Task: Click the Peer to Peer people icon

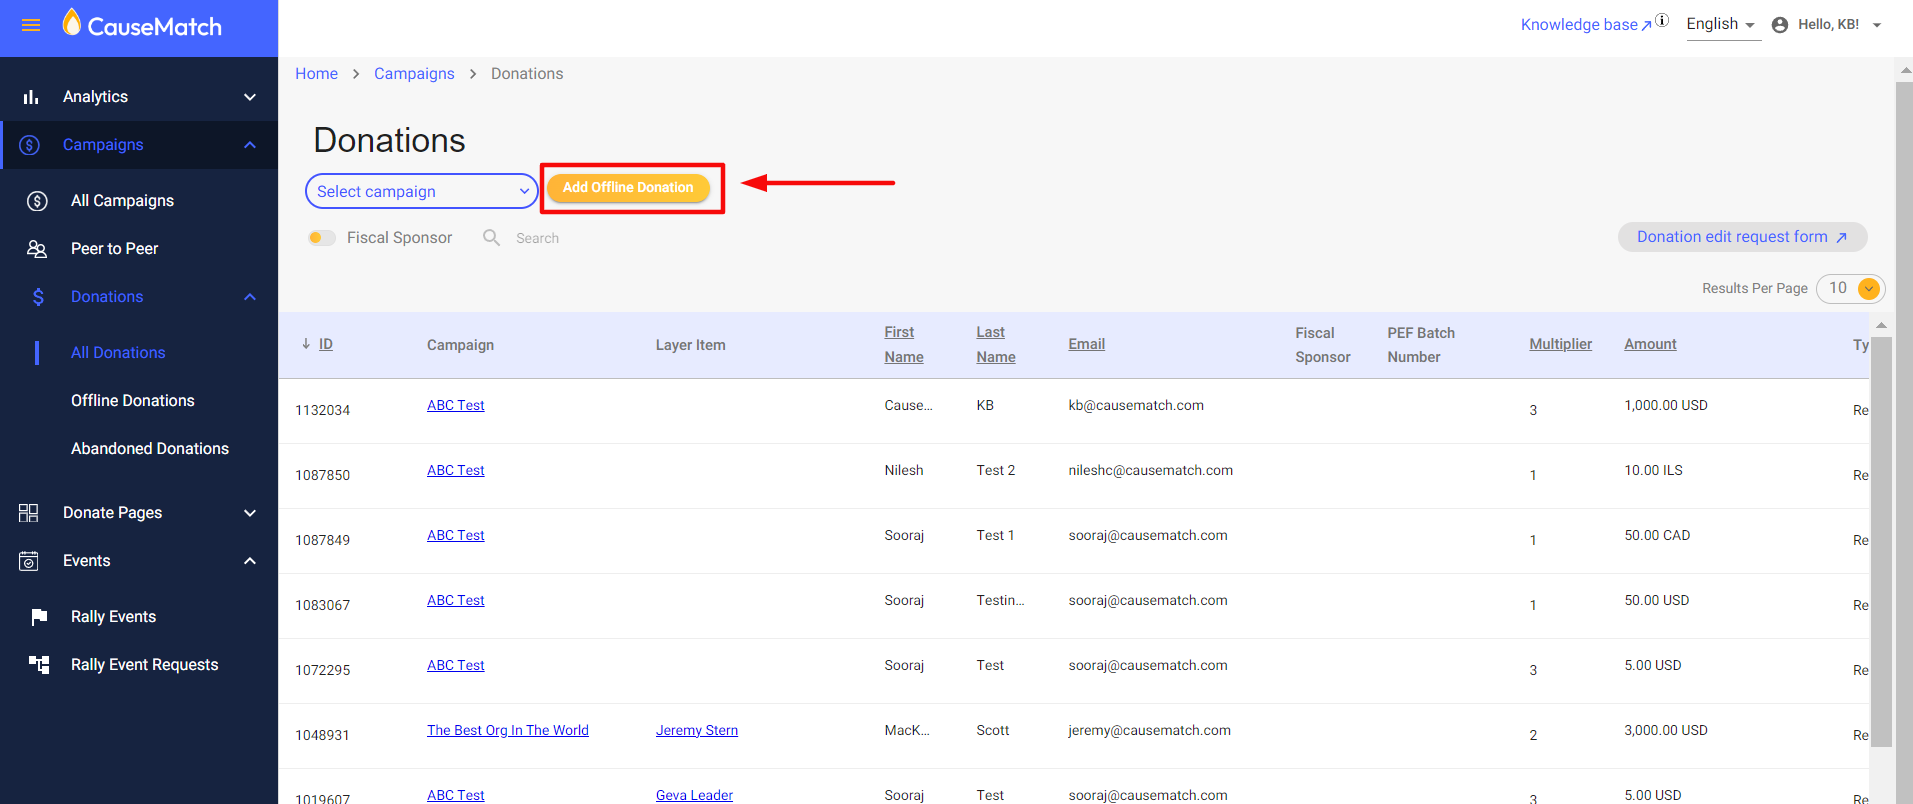Action: click(x=37, y=249)
